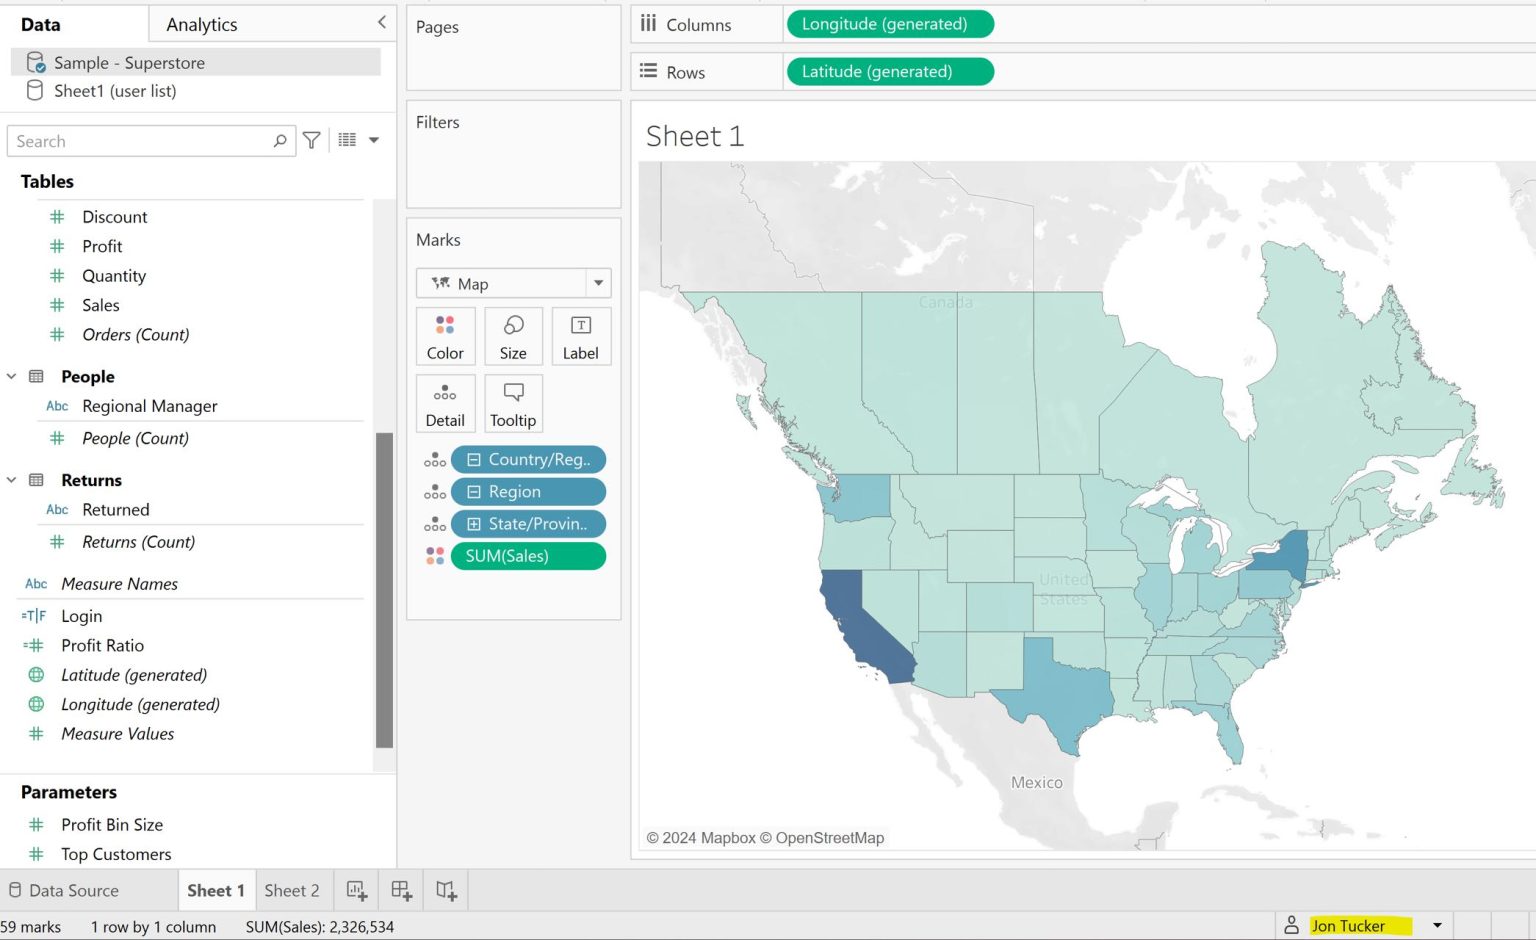1536x940 pixels.
Task: Toggle the filter icon beside the search box
Action: (311, 140)
